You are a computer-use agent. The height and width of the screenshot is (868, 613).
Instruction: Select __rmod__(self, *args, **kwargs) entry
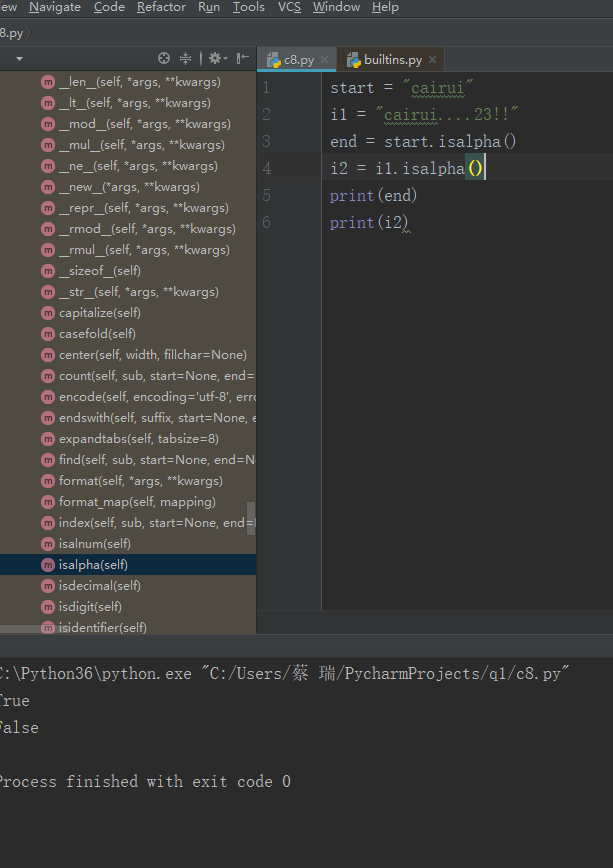(147, 229)
